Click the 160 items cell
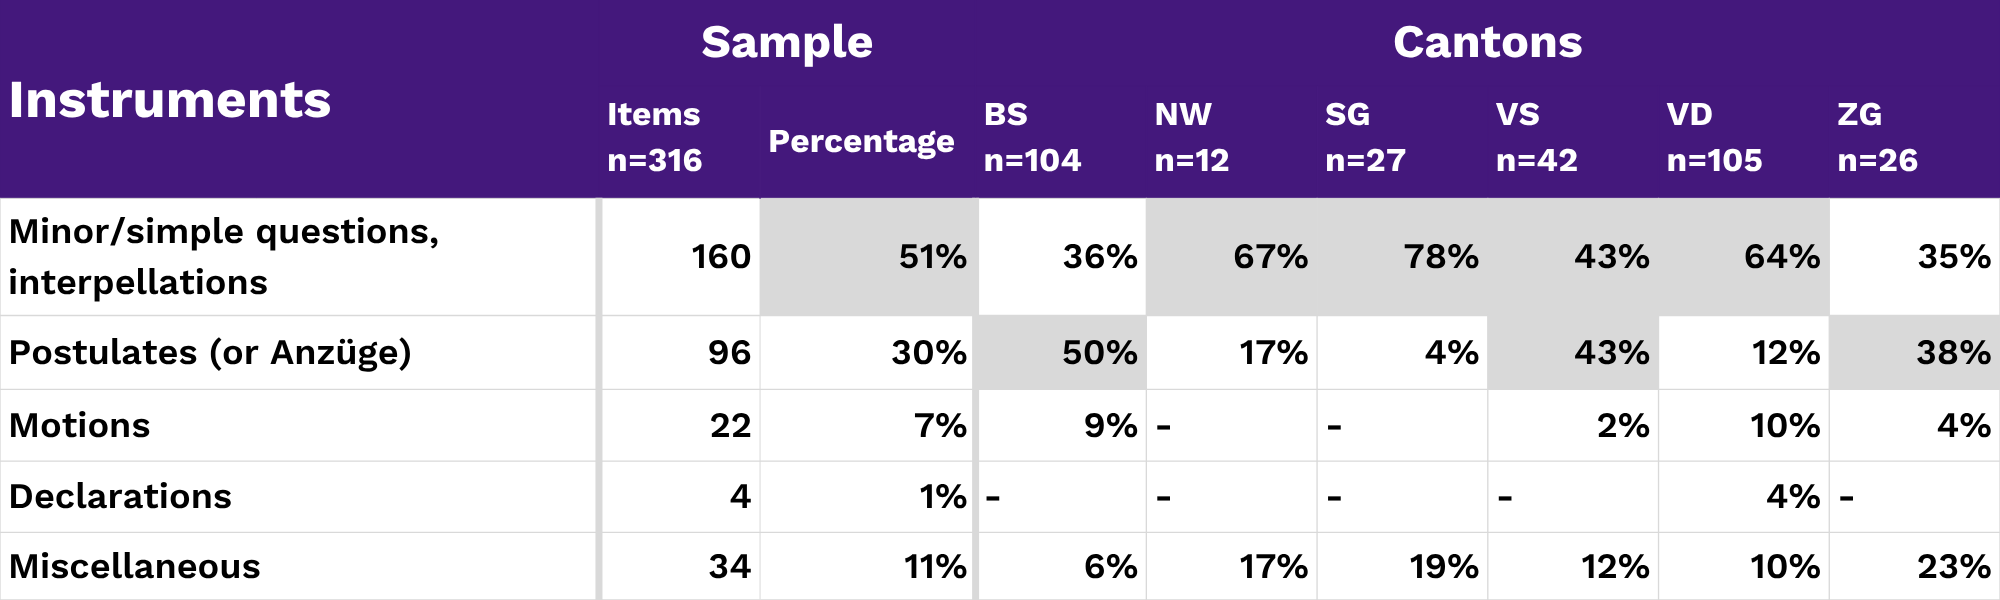Image resolution: width=2000 pixels, height=600 pixels. tap(720, 257)
